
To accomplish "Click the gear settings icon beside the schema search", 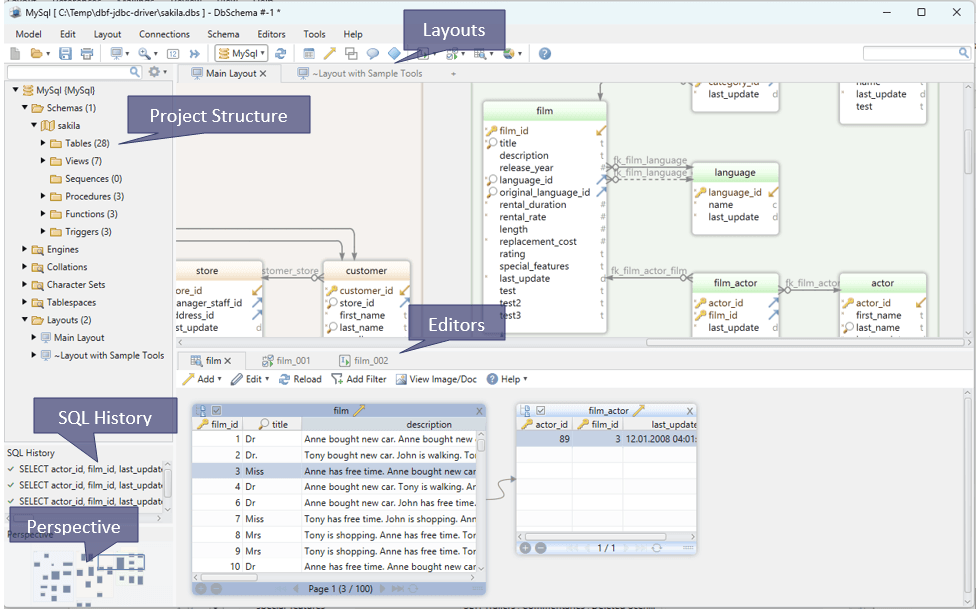I will [x=156, y=72].
